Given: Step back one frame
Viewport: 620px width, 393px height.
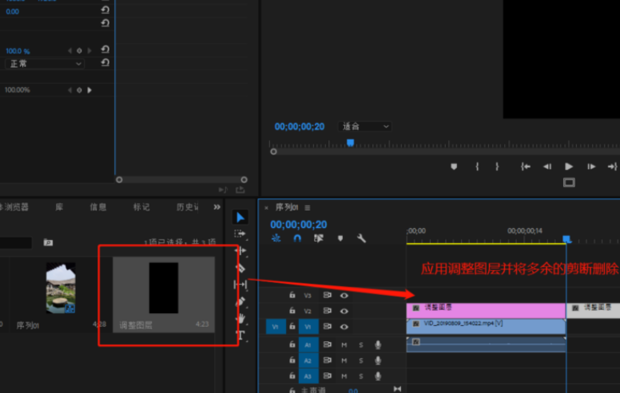Looking at the screenshot, I should pyautogui.click(x=547, y=166).
